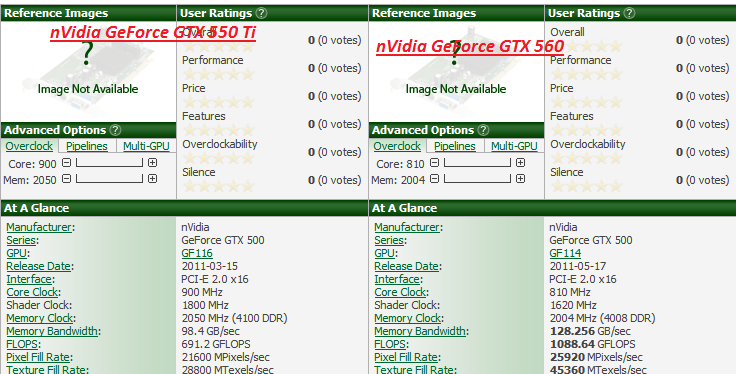The image size is (736, 374).
Task: Click the value '691.2 GFLOPS'
Action: pos(216,344)
